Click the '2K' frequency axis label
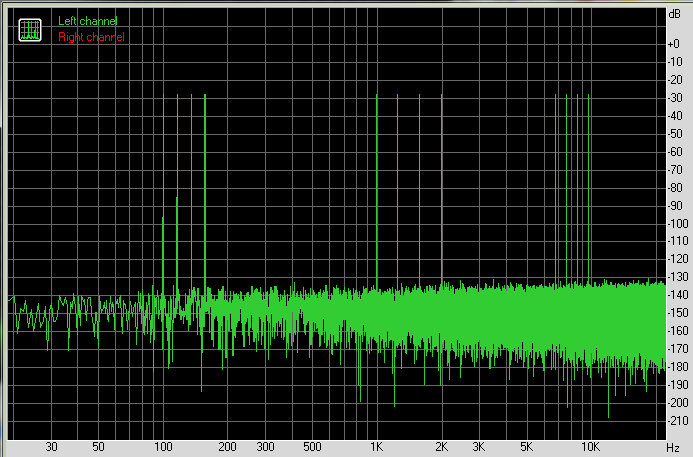 pyautogui.click(x=441, y=447)
